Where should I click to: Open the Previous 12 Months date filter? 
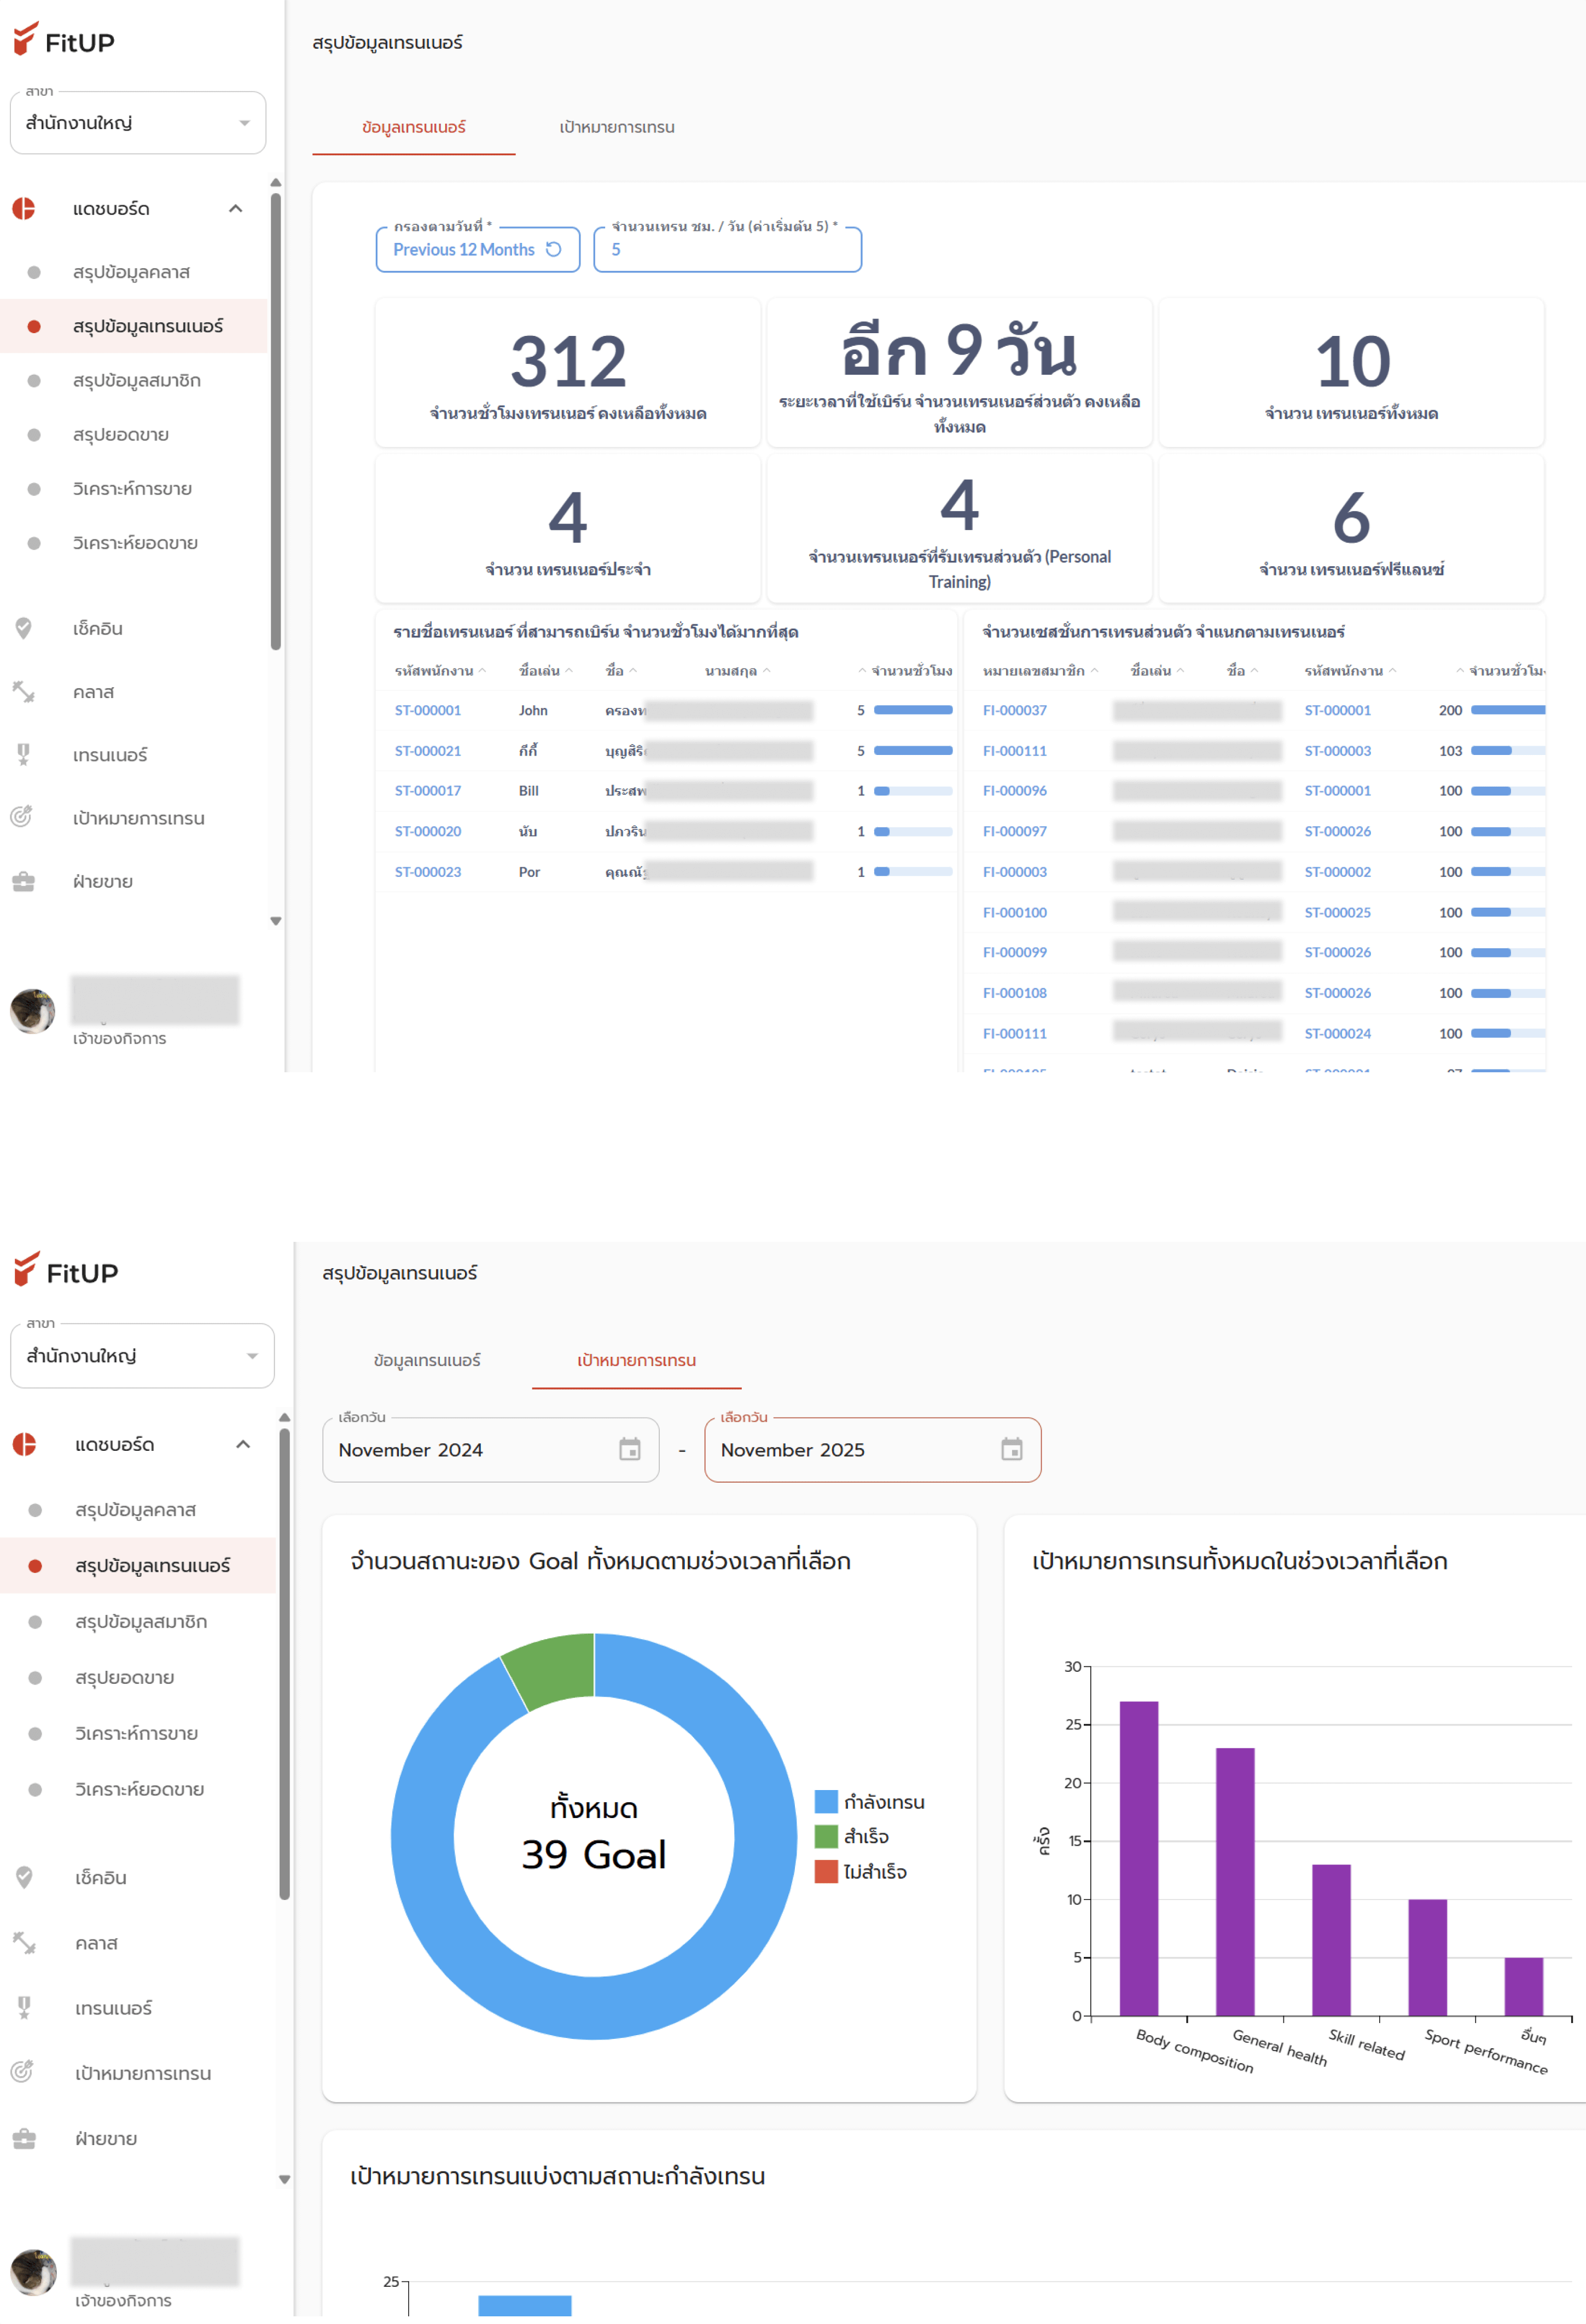tap(466, 249)
